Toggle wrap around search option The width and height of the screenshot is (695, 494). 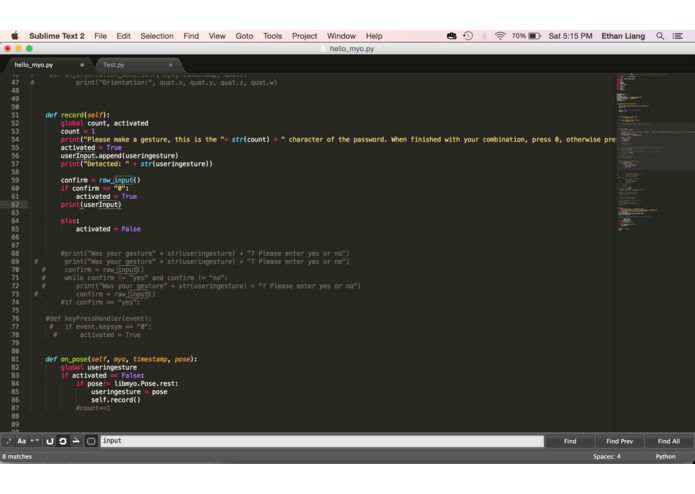tap(63, 441)
